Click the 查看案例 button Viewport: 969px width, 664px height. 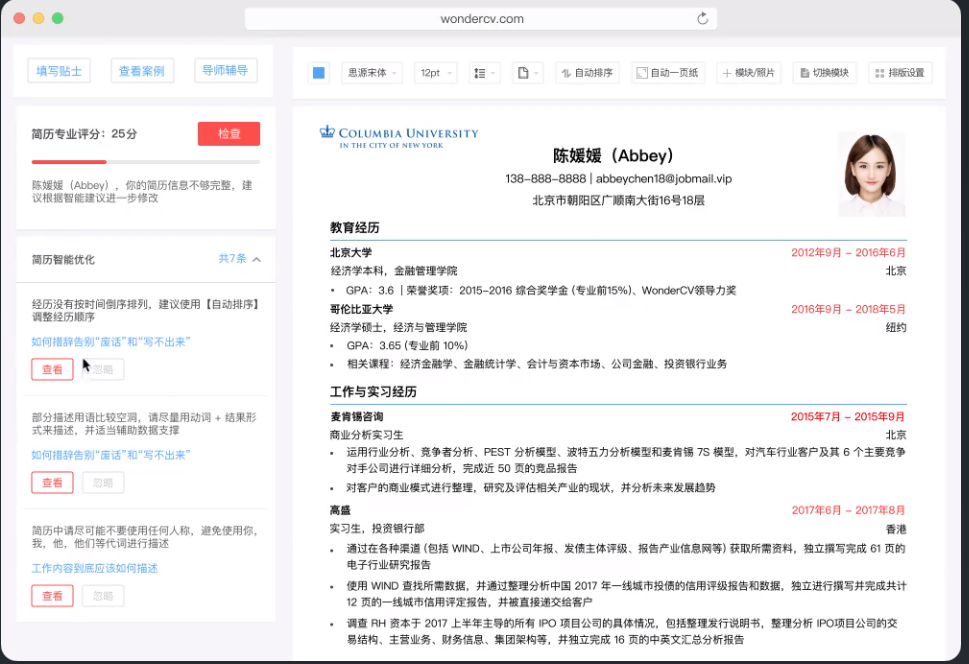pyautogui.click(x=142, y=71)
